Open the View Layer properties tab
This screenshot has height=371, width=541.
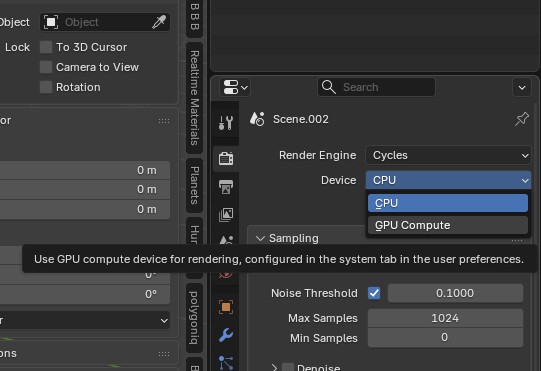coord(226,214)
